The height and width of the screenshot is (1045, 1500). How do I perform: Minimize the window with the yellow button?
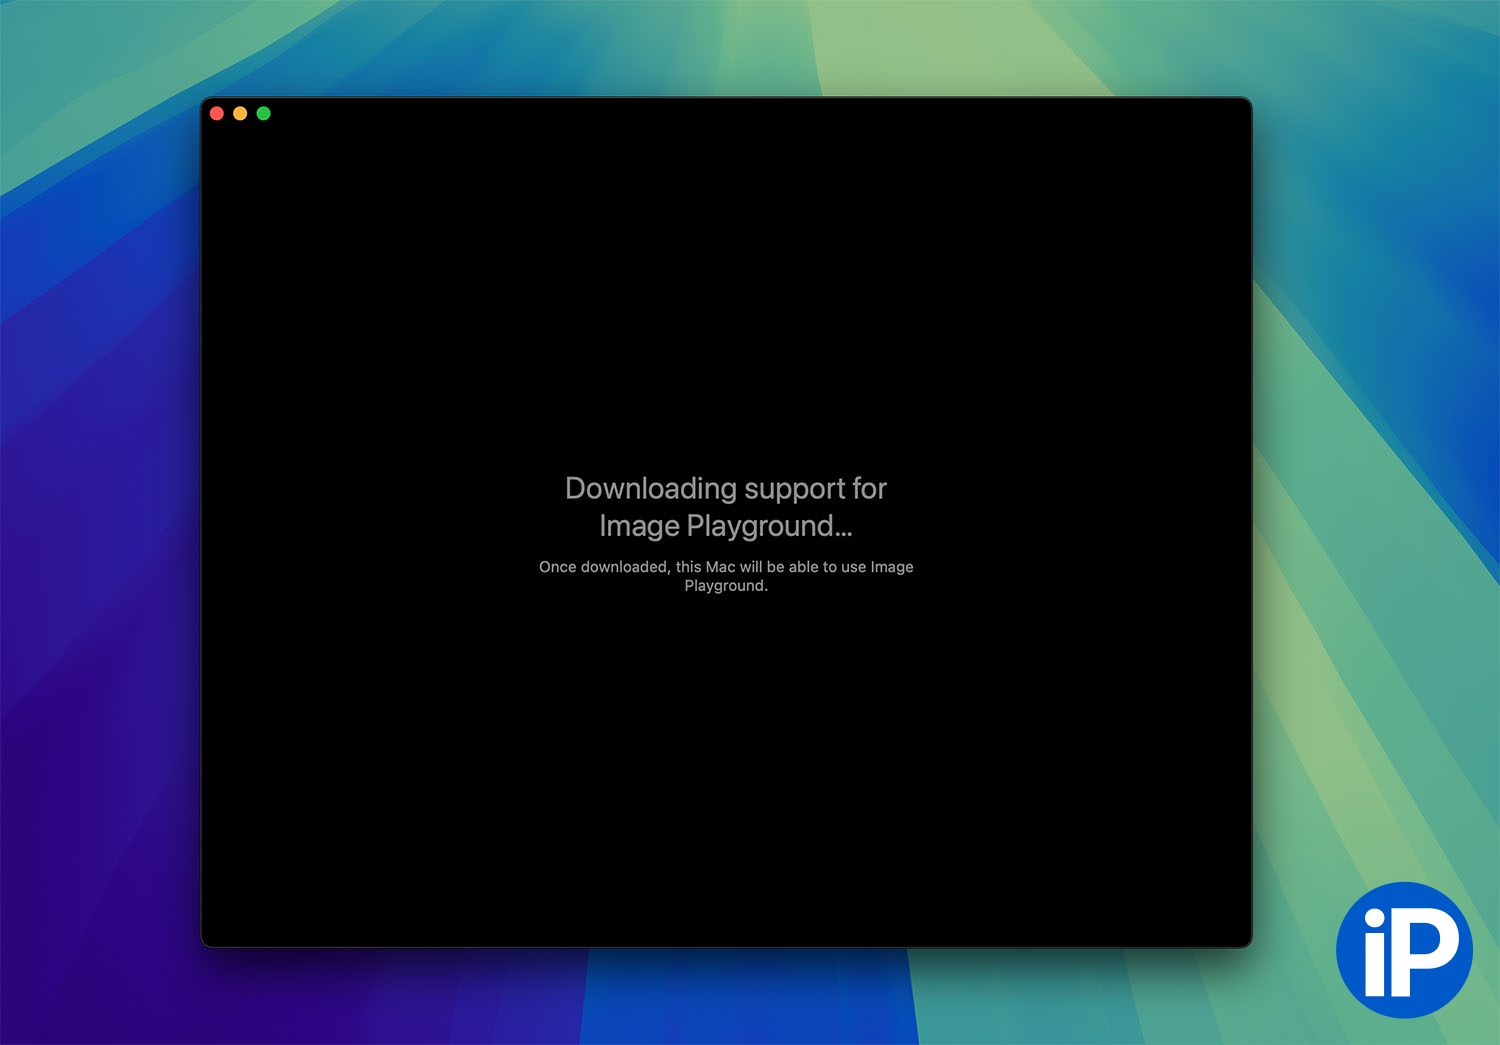pos(240,114)
